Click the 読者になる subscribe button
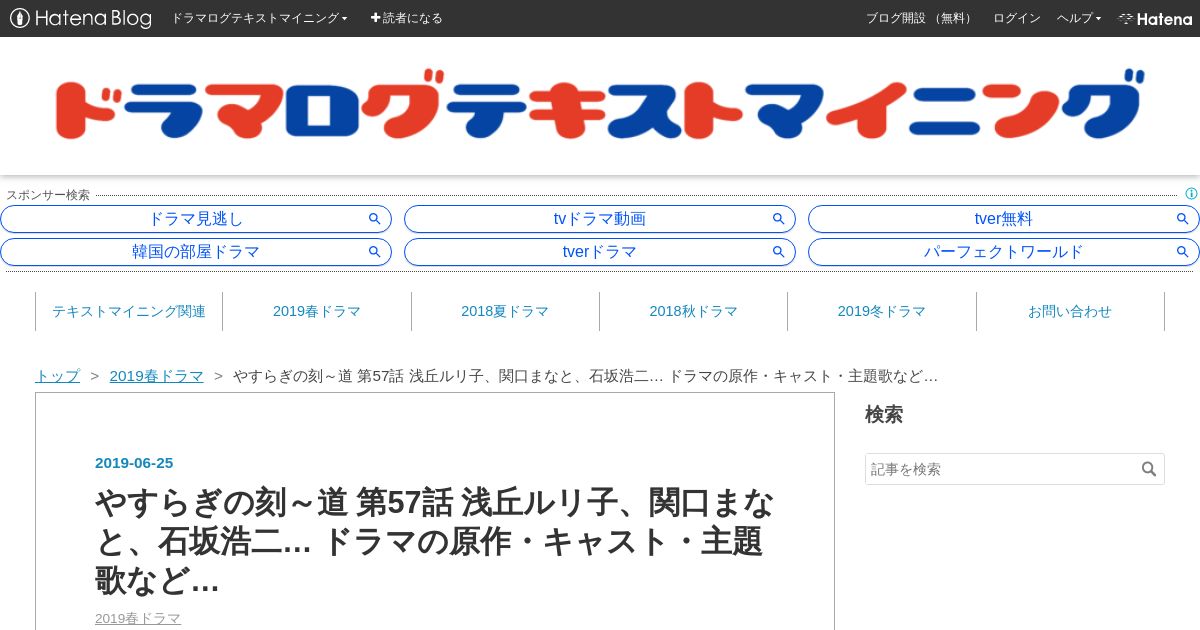 tap(406, 18)
